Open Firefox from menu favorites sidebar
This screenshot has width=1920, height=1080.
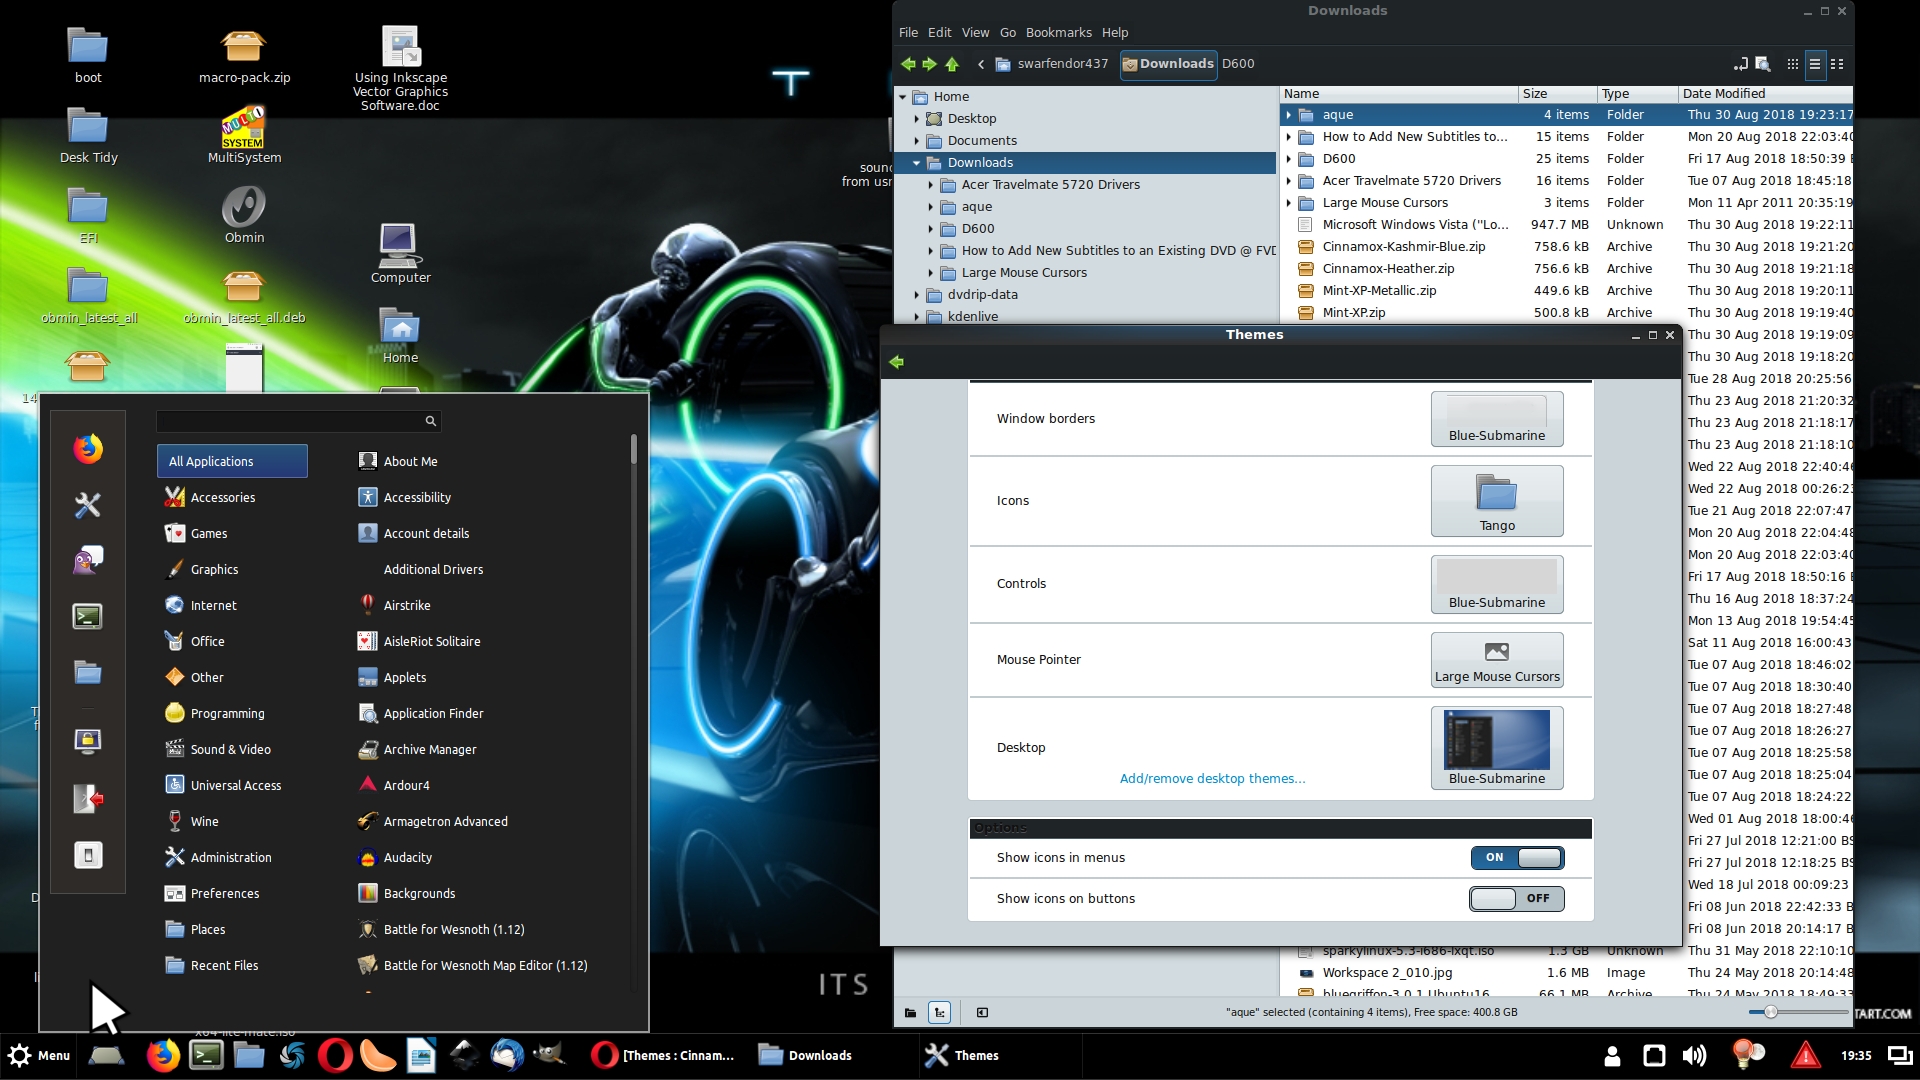coord(88,449)
